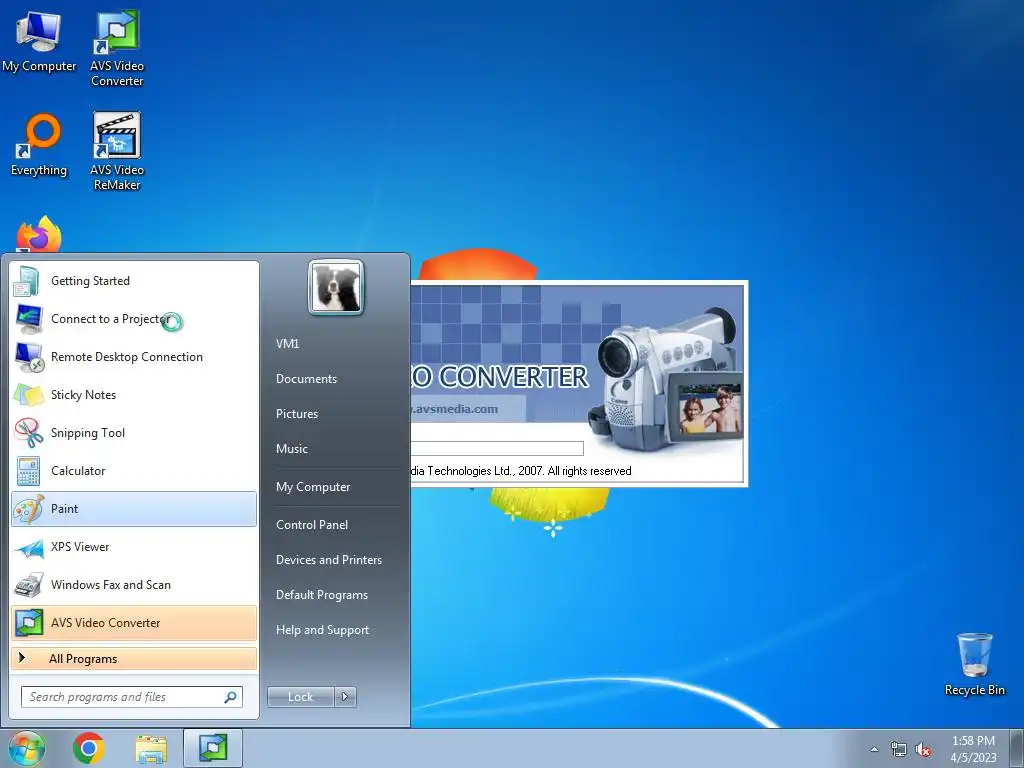Open Windows Fax and Scan
1024x768 pixels.
click(x=134, y=584)
